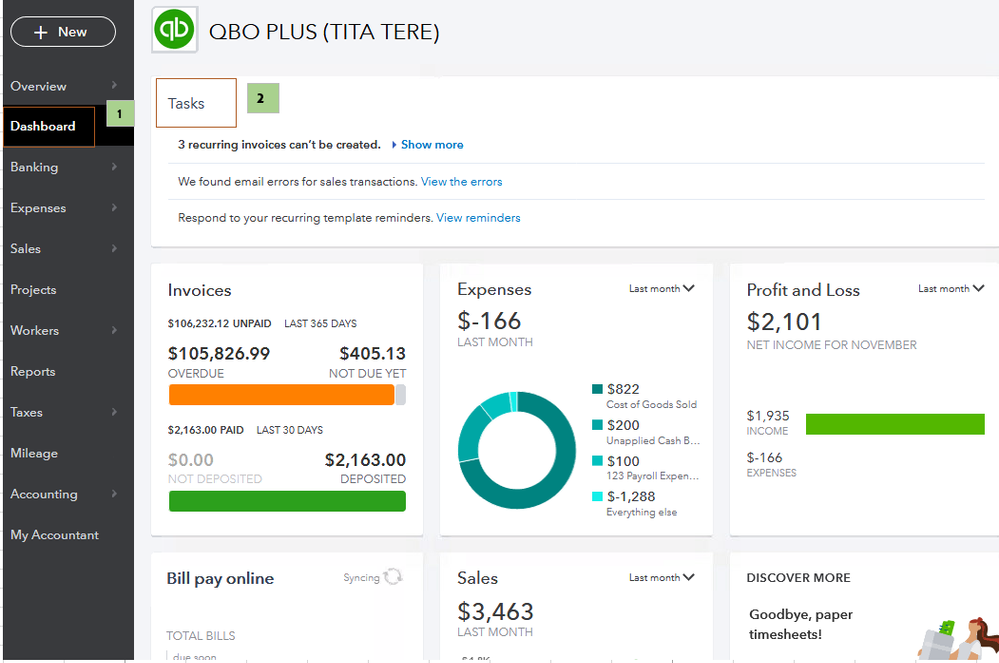
Task: Open the Expenses Last month dropdown
Action: click(x=661, y=289)
